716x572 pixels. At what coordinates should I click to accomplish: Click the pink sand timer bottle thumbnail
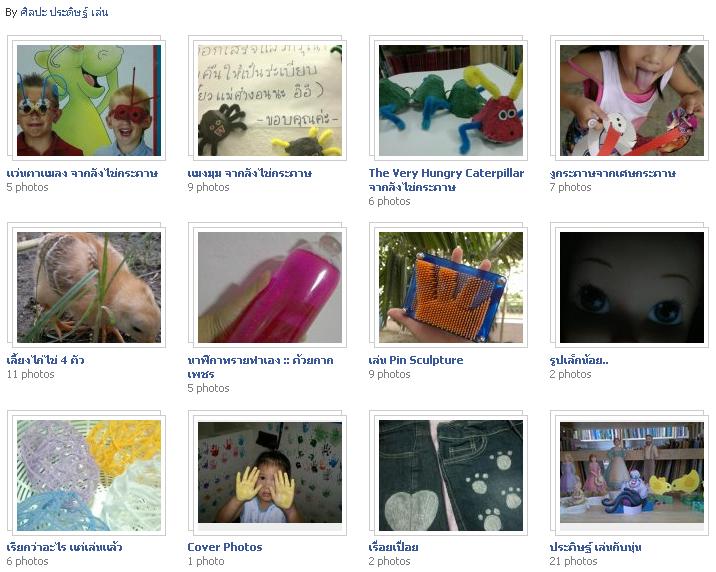click(x=269, y=287)
